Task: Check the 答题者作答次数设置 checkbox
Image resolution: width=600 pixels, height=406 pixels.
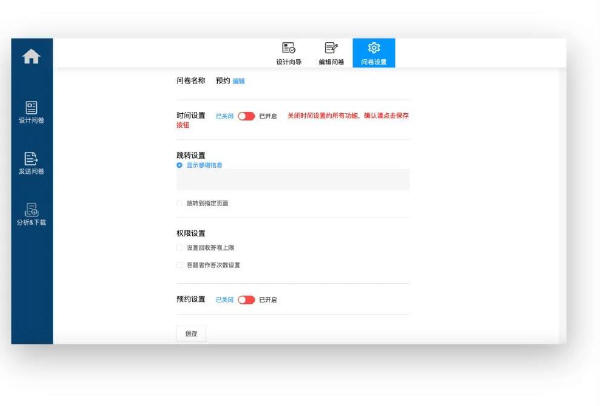Action: click(x=179, y=265)
